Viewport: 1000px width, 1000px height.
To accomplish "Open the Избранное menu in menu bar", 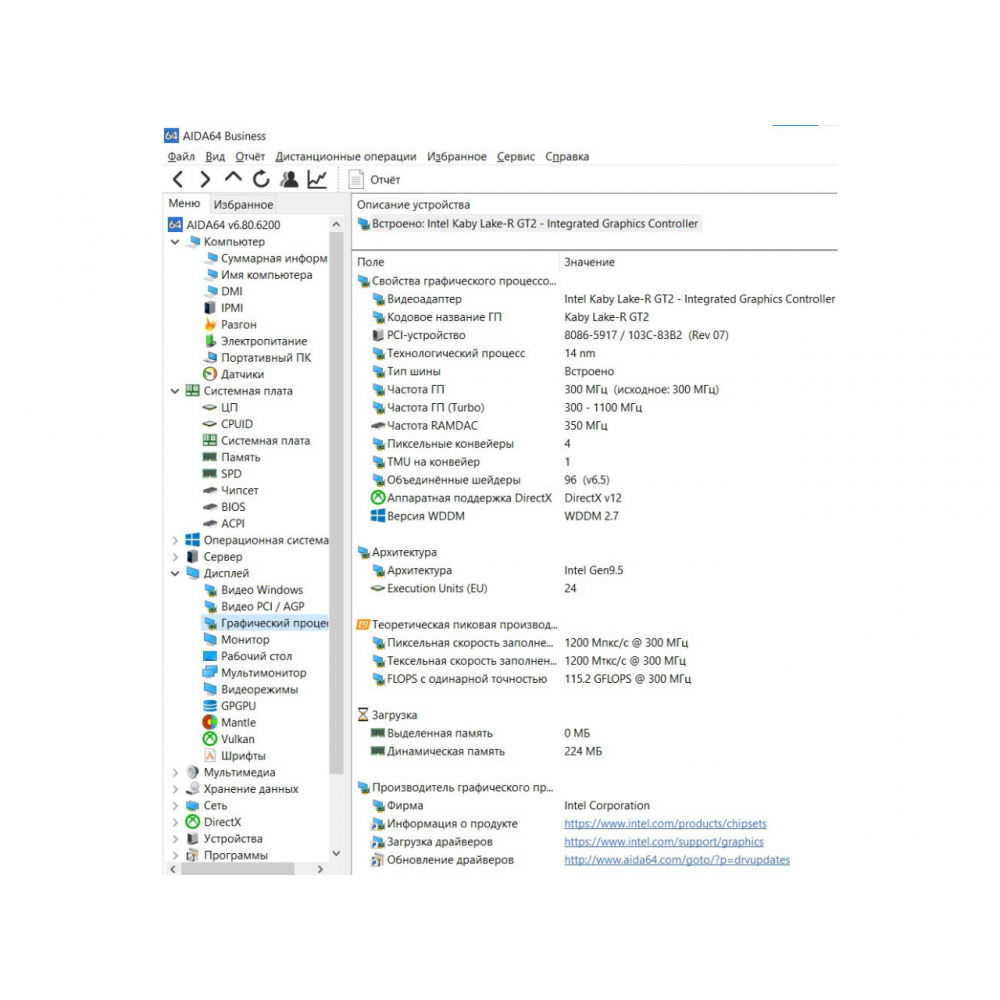I will [x=457, y=156].
